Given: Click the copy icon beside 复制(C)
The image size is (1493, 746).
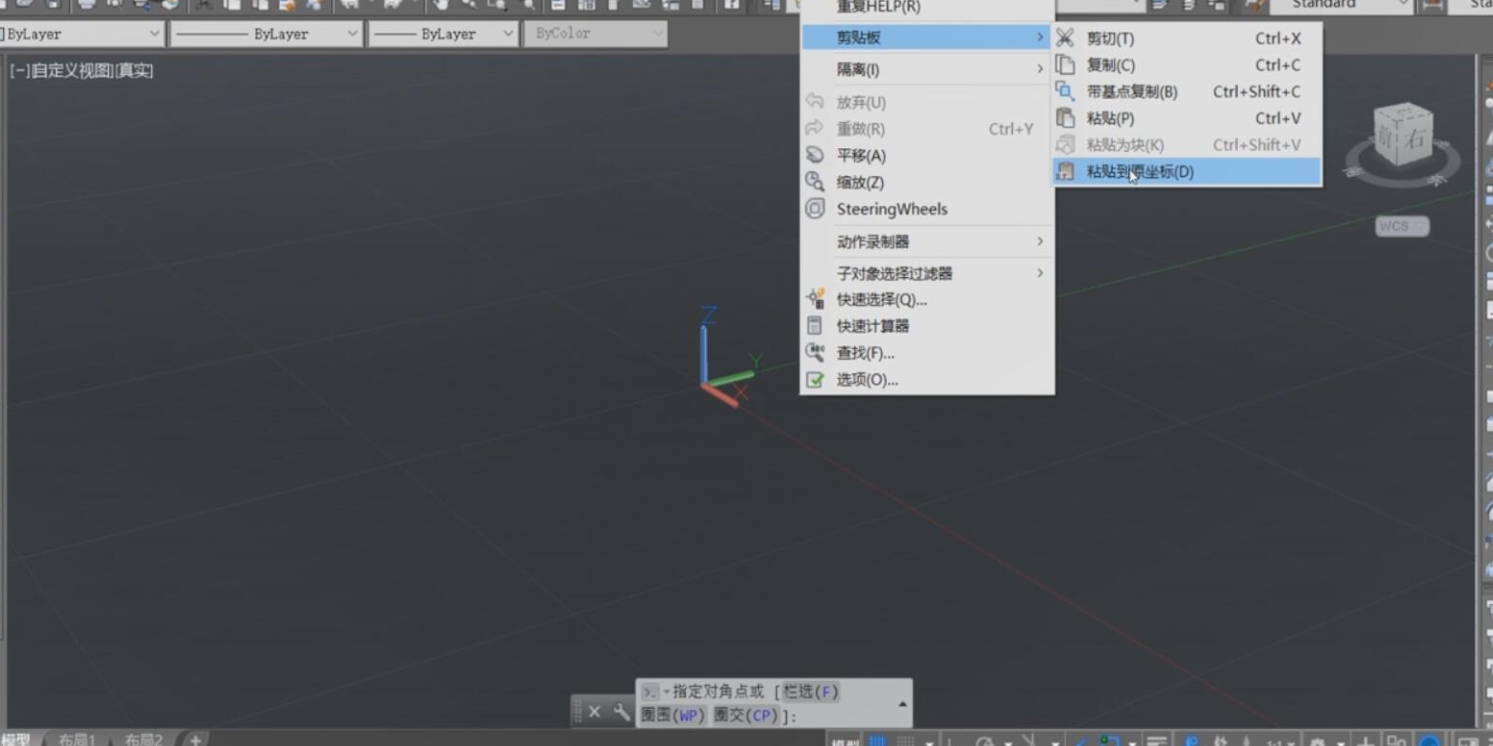Looking at the screenshot, I should tap(1066, 65).
